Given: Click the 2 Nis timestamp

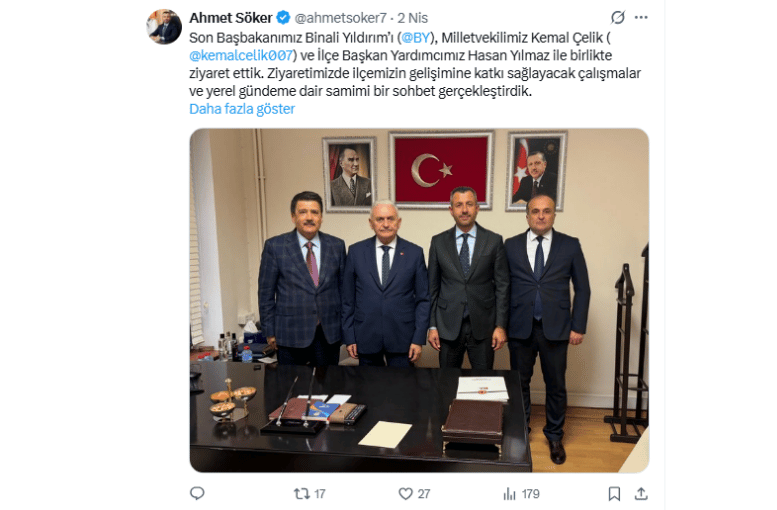Looking at the screenshot, I should tap(412, 18).
